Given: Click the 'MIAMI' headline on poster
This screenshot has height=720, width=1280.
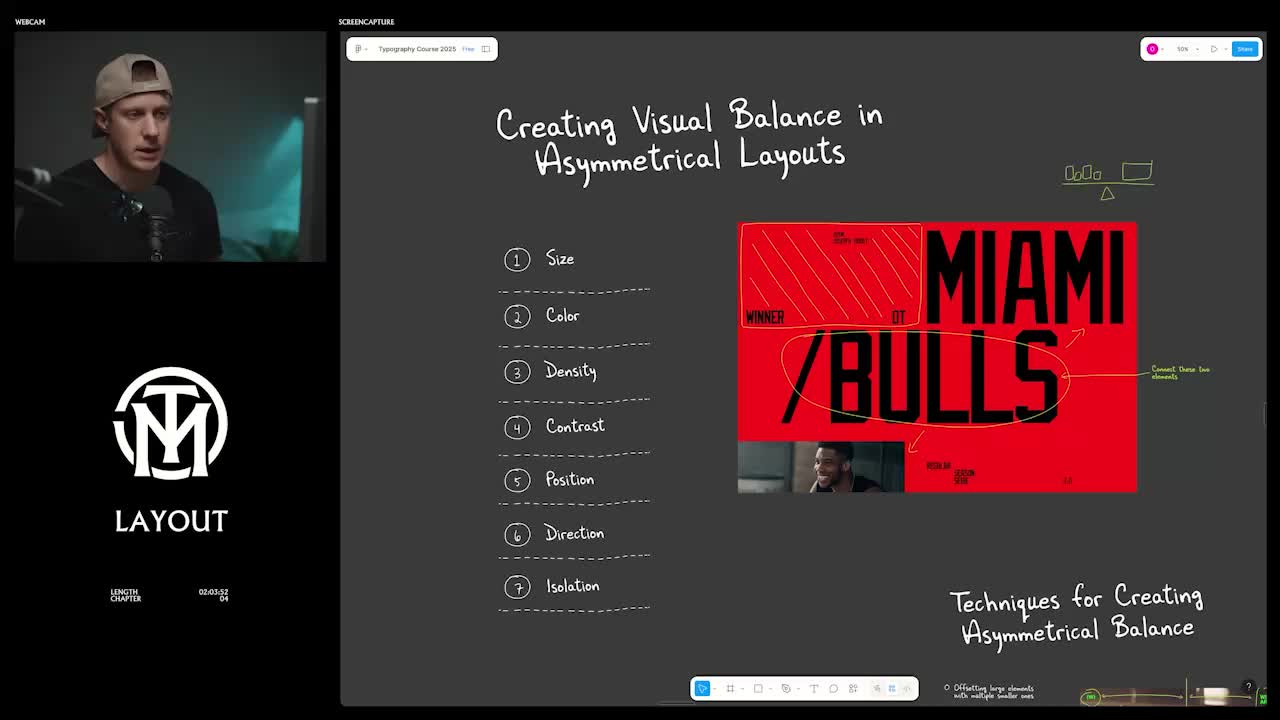Looking at the screenshot, I should (x=1025, y=278).
